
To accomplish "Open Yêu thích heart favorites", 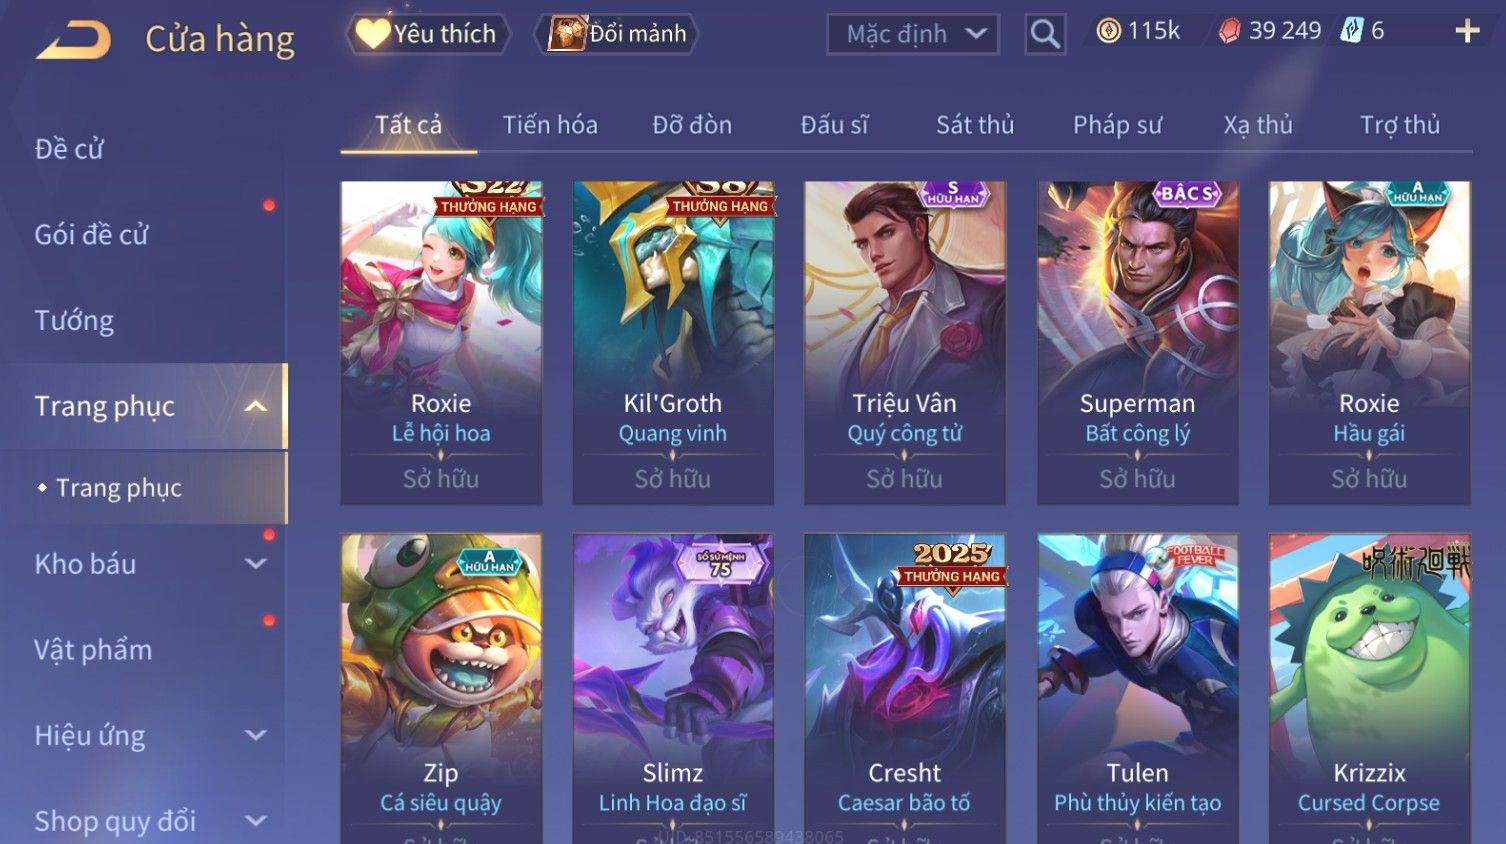I will pyautogui.click(x=428, y=34).
